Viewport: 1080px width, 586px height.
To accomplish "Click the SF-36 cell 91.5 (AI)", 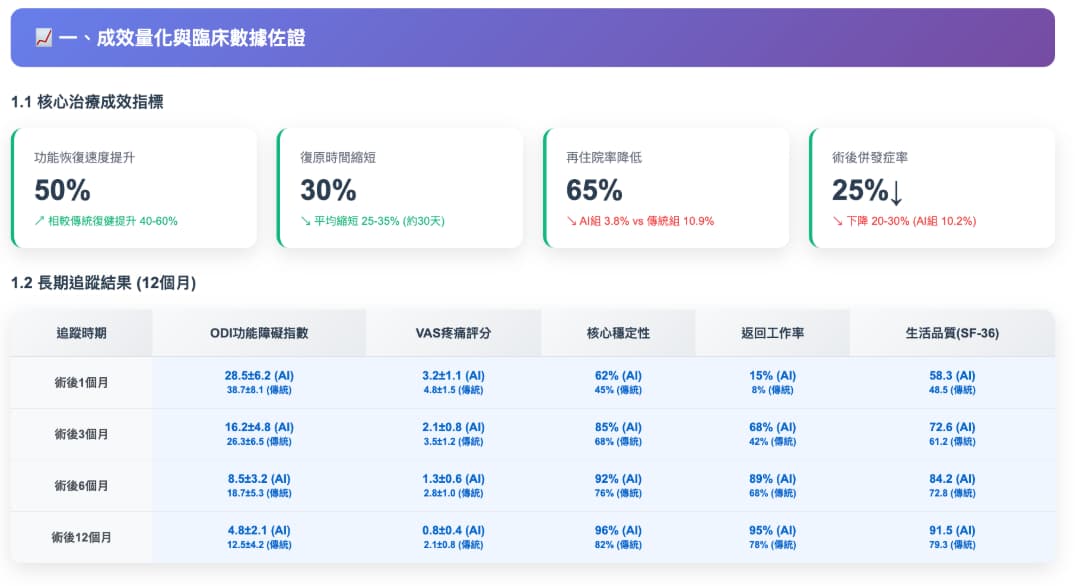I will [x=952, y=531].
